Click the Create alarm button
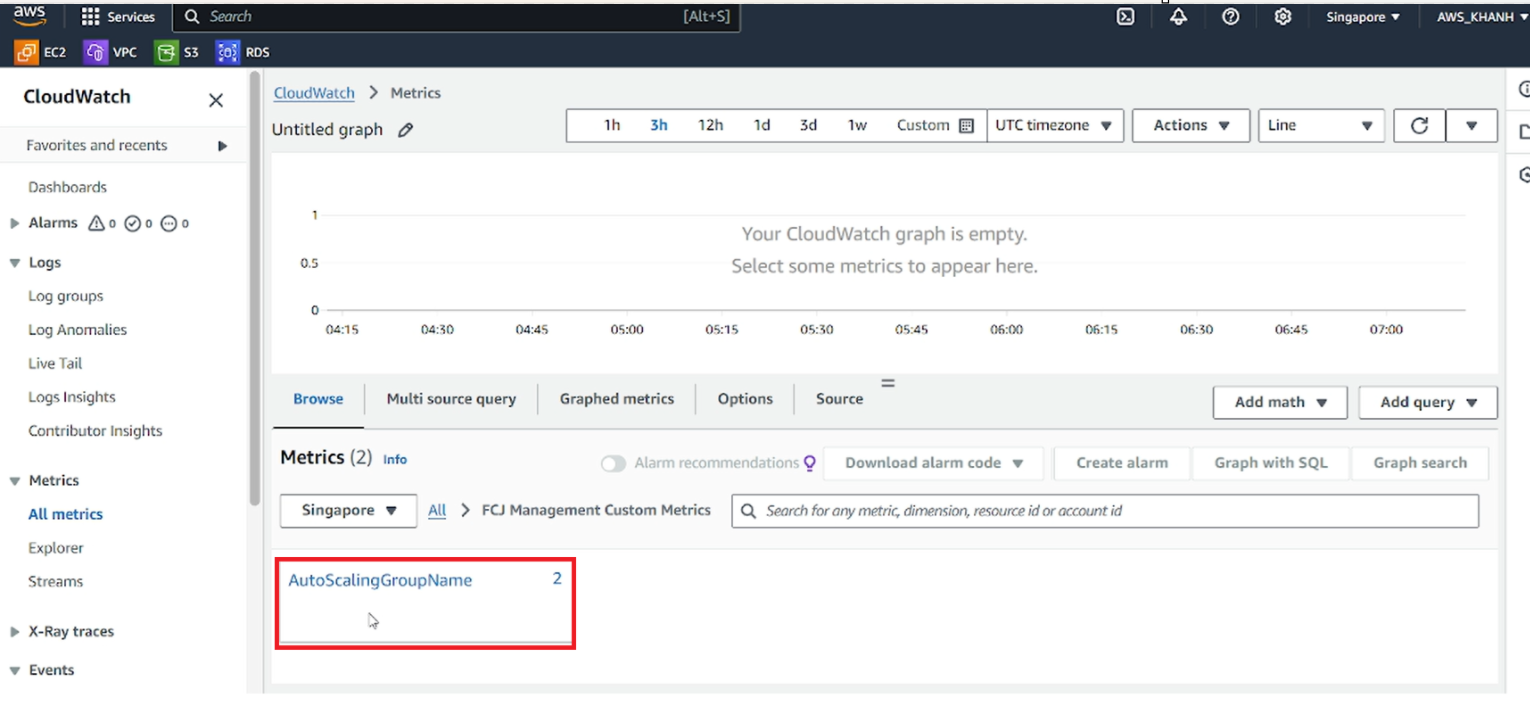 1122,463
